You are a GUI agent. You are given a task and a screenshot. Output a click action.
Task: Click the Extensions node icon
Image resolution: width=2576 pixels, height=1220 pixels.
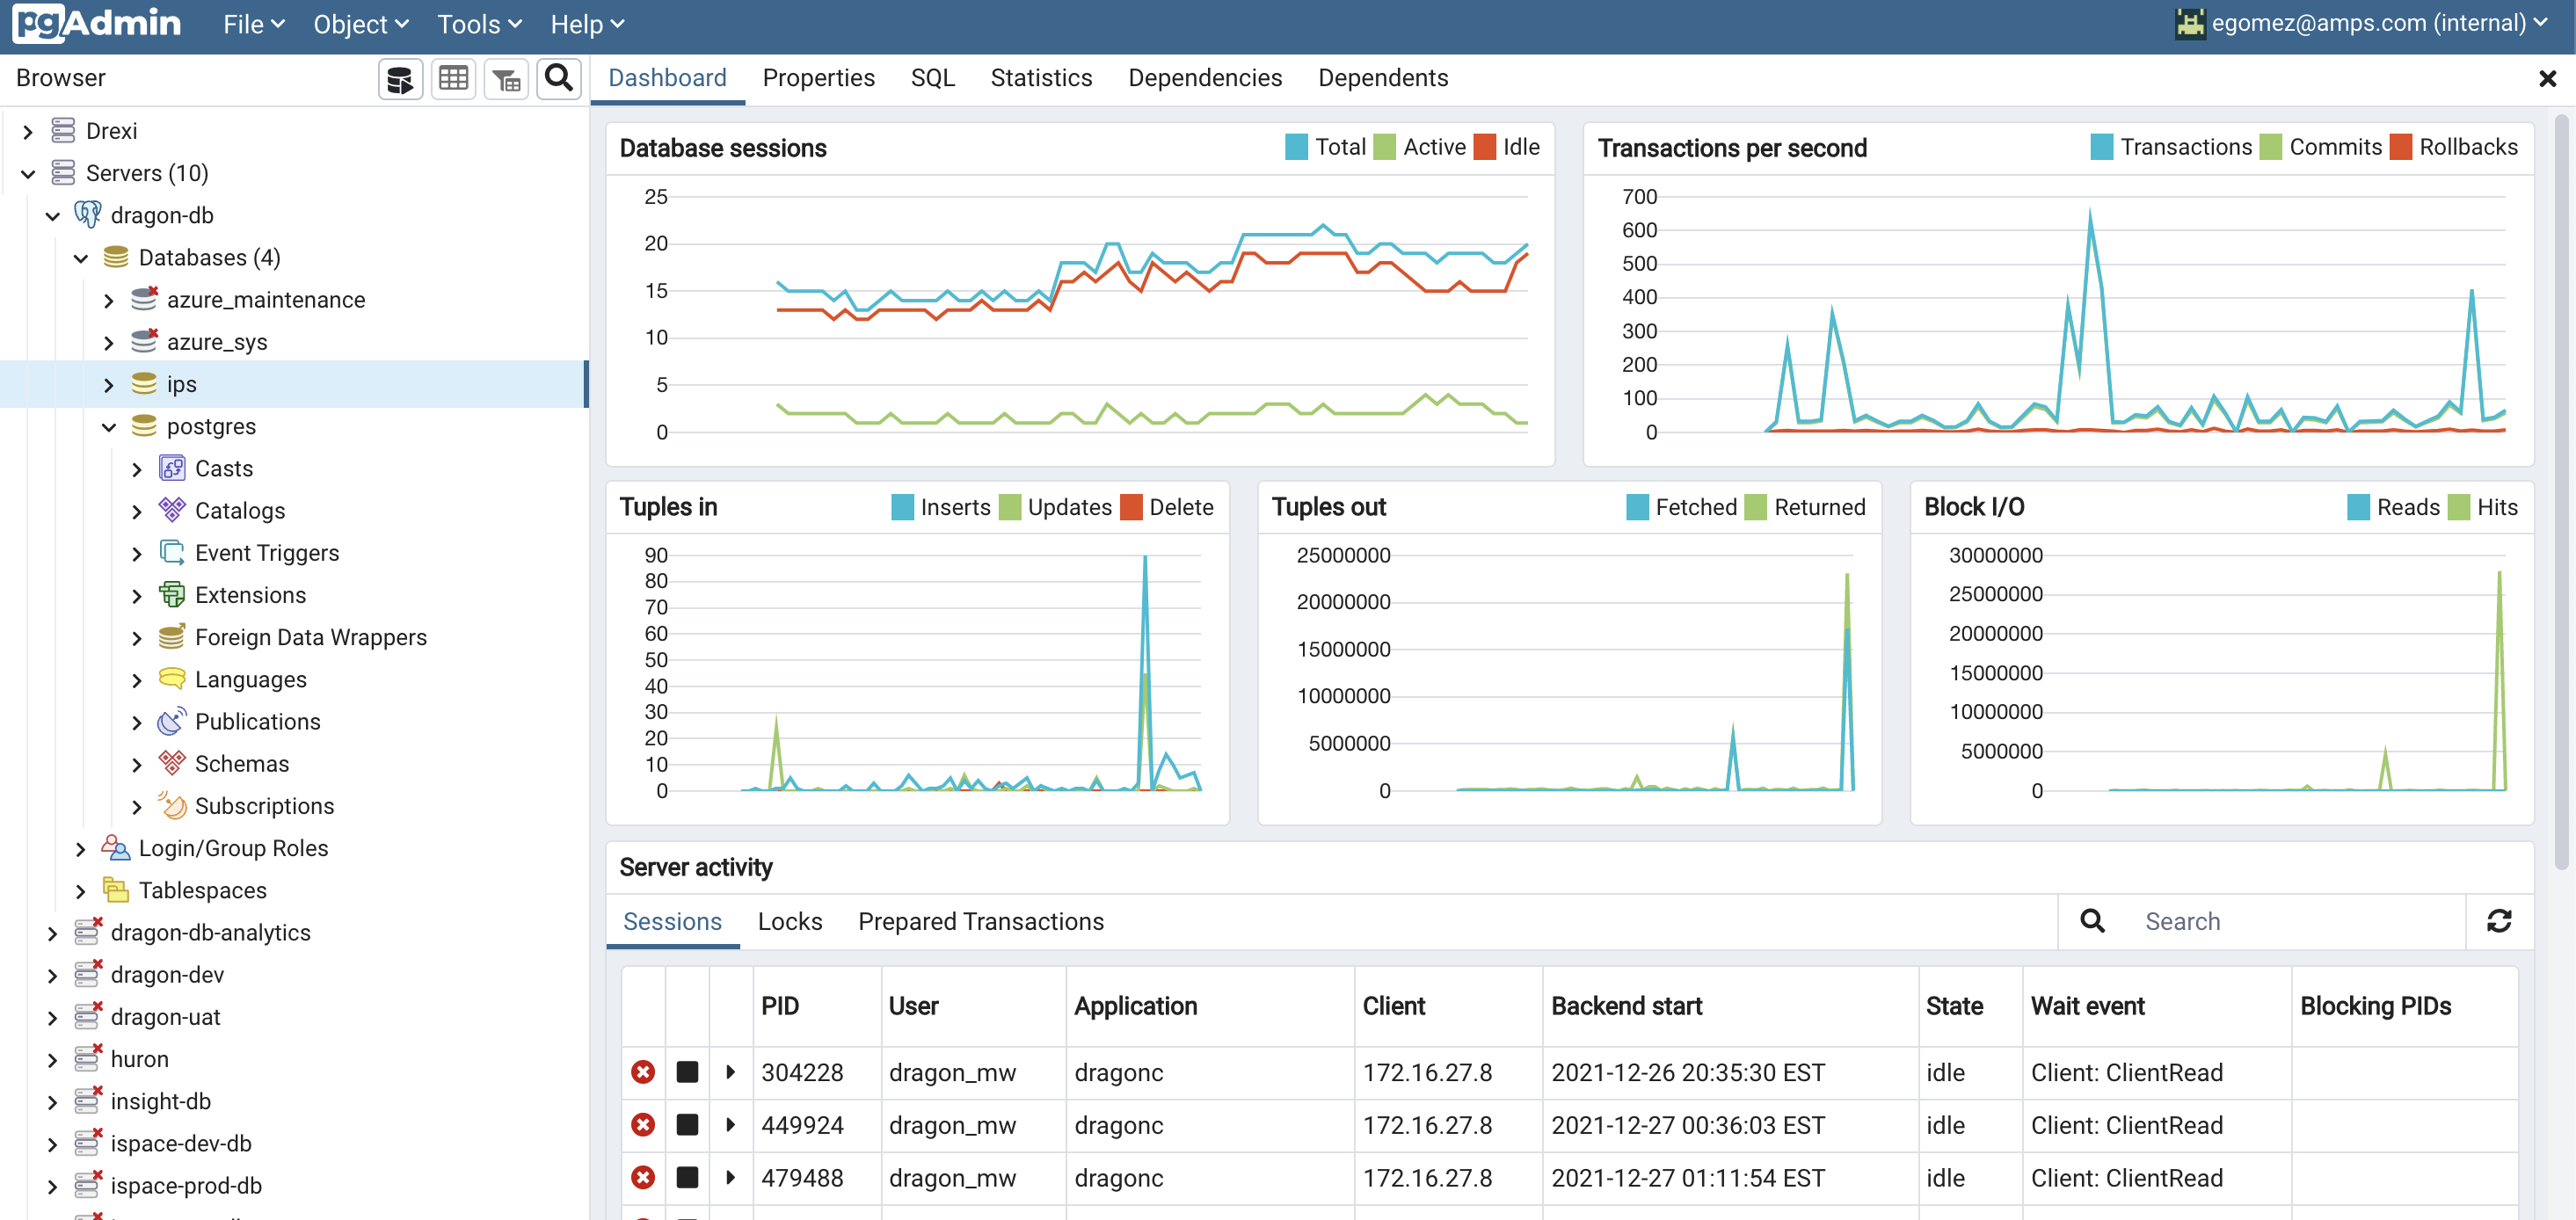point(172,595)
